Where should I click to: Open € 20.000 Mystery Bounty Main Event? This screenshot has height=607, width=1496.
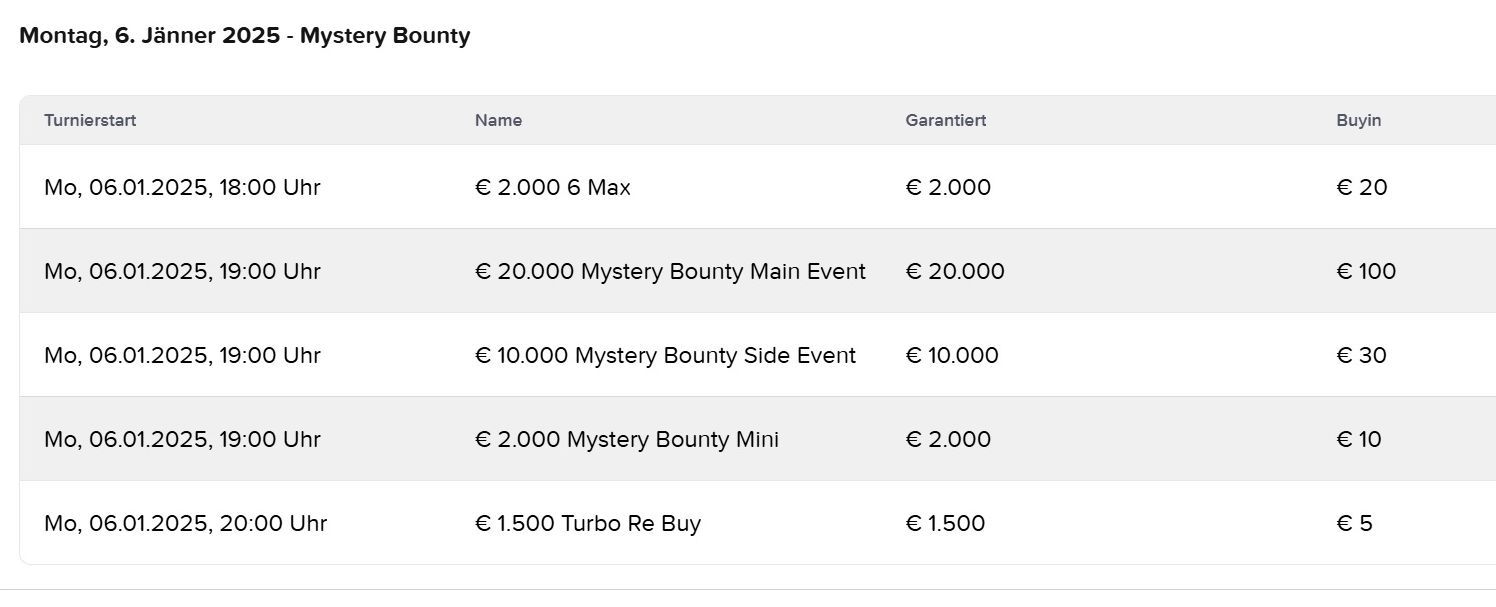click(670, 271)
